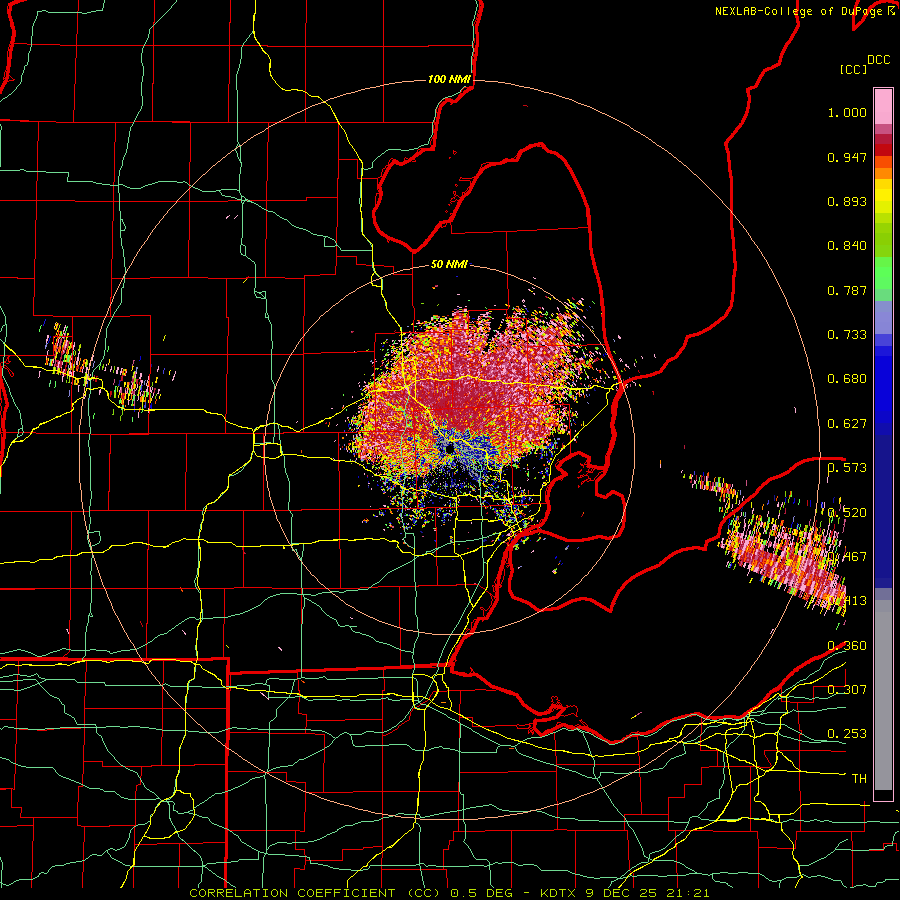Select the 0.733 legend value

coord(847,335)
